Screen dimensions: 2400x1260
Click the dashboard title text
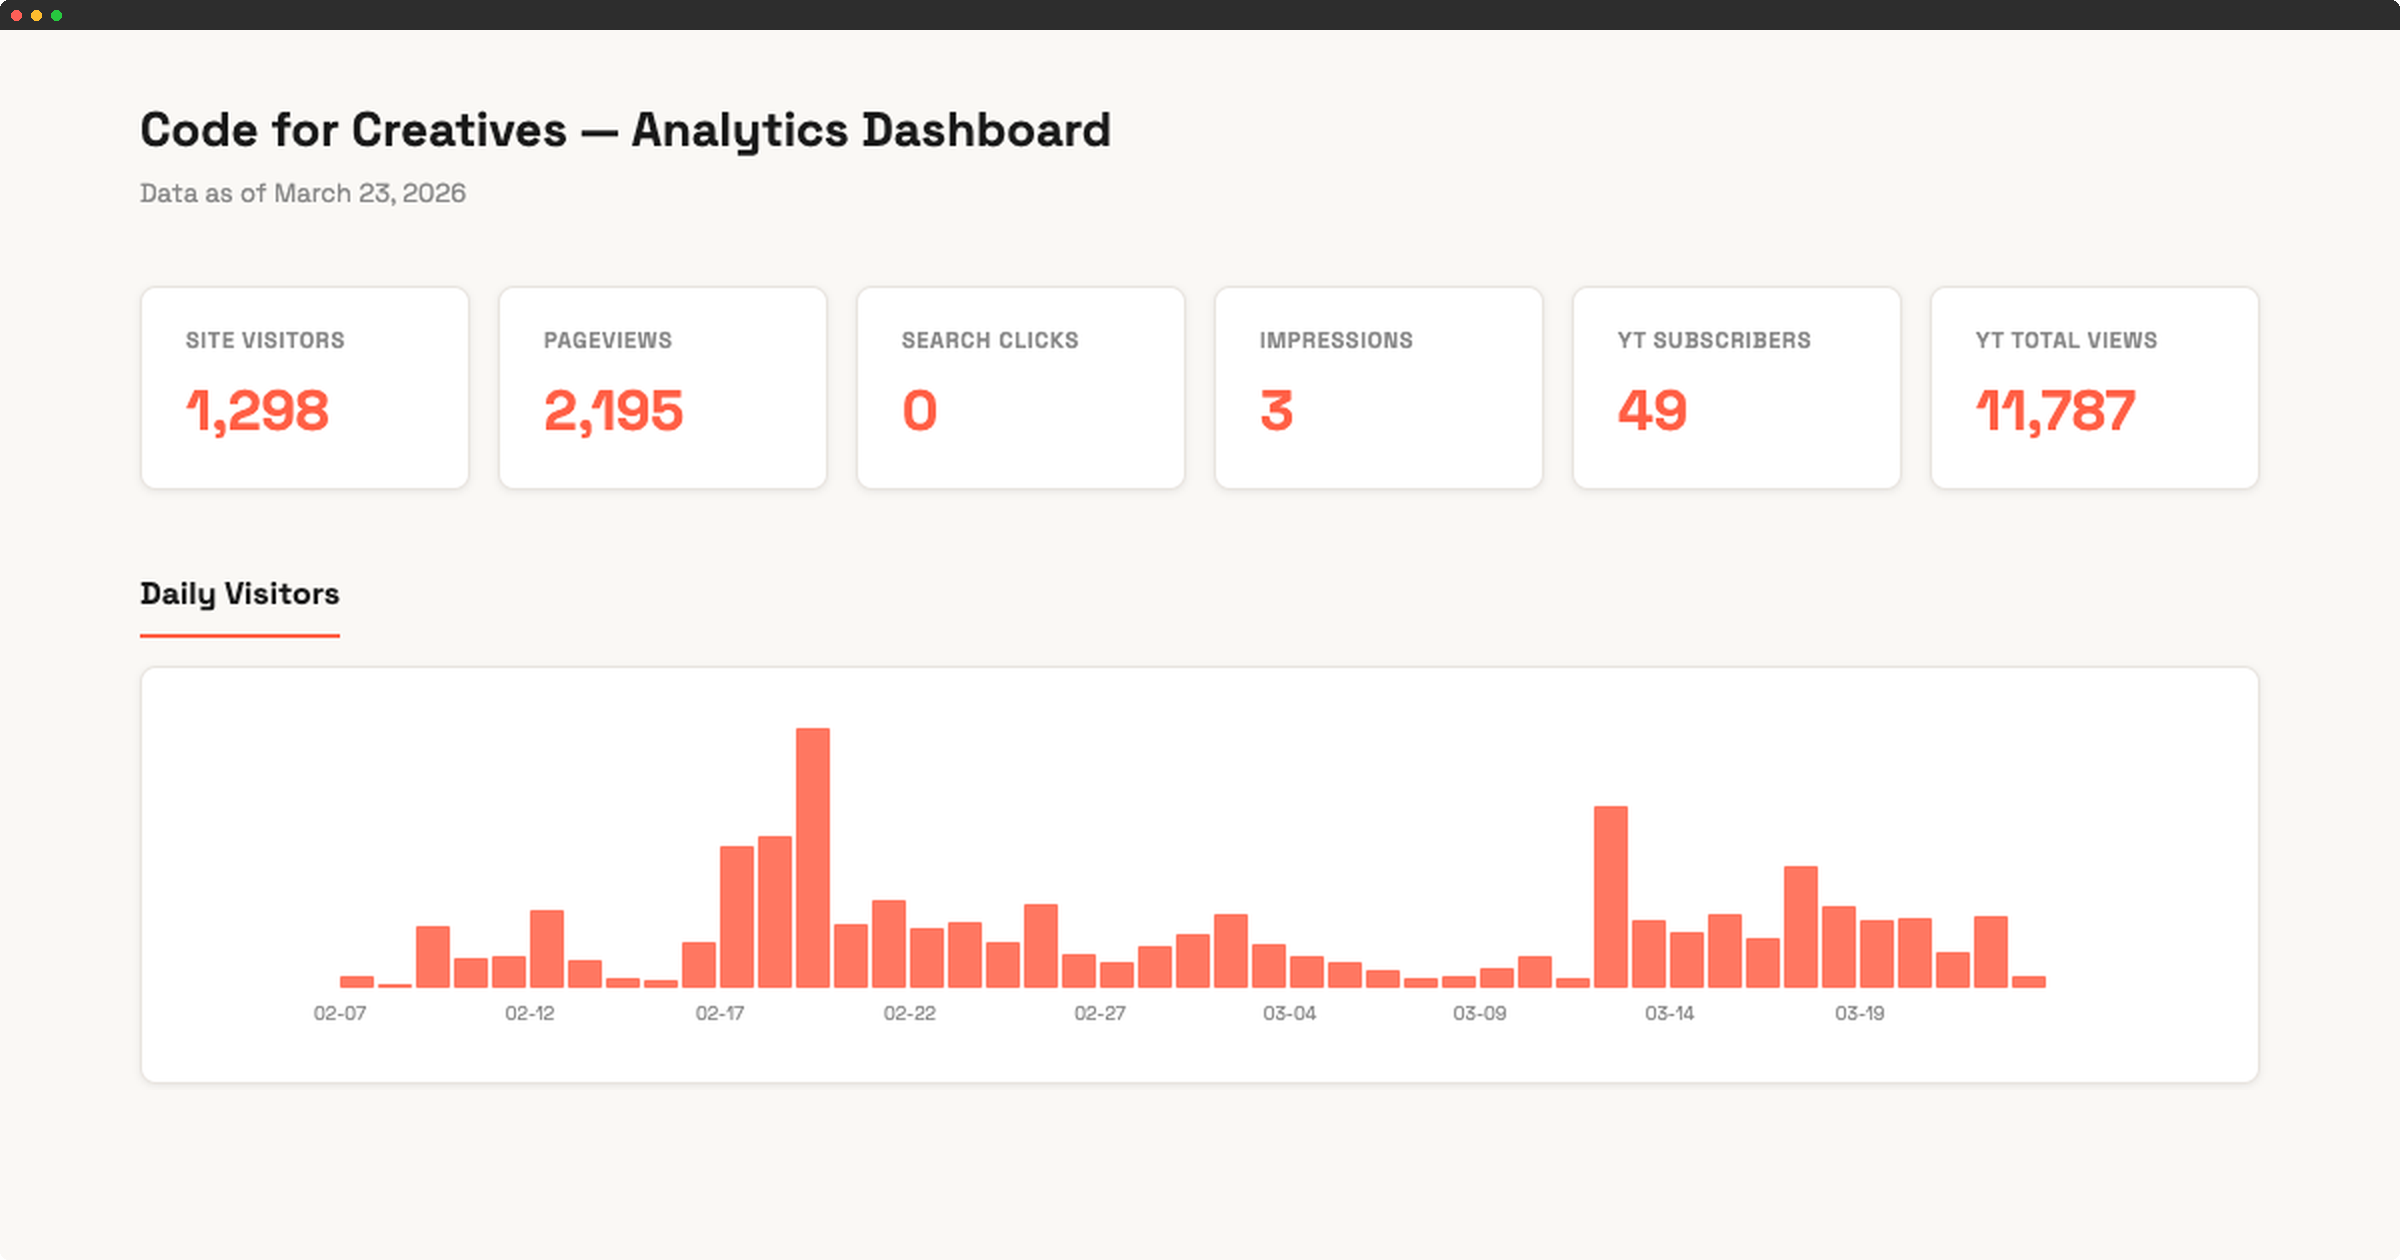coord(624,128)
